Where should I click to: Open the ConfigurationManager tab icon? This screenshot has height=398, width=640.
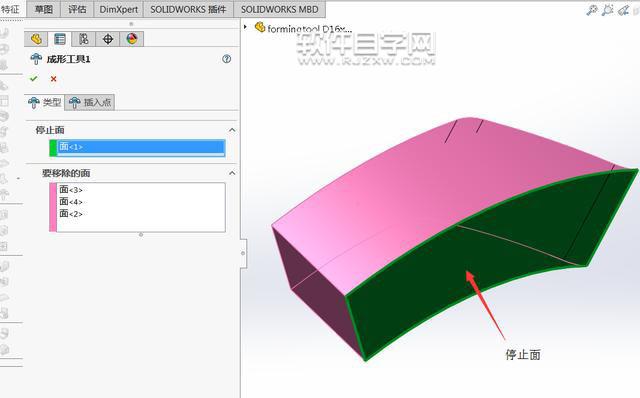pos(84,39)
